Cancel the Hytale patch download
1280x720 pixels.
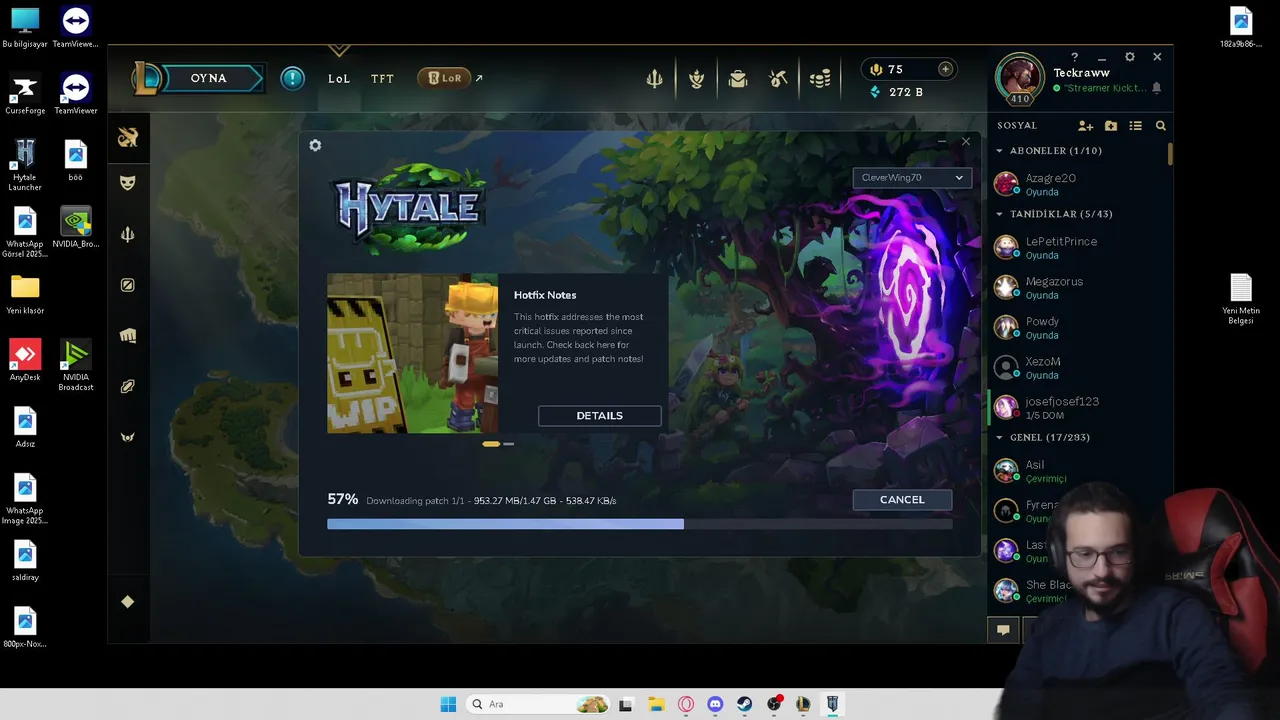902,500
